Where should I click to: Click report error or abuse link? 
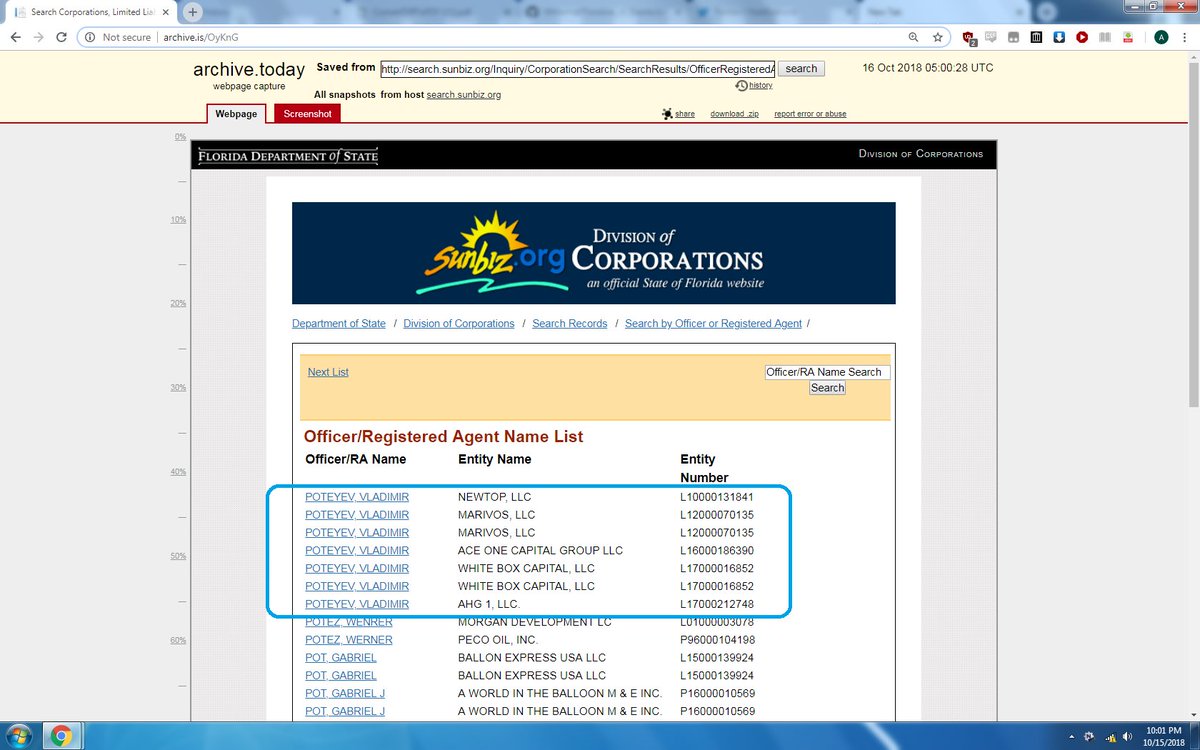(x=810, y=114)
